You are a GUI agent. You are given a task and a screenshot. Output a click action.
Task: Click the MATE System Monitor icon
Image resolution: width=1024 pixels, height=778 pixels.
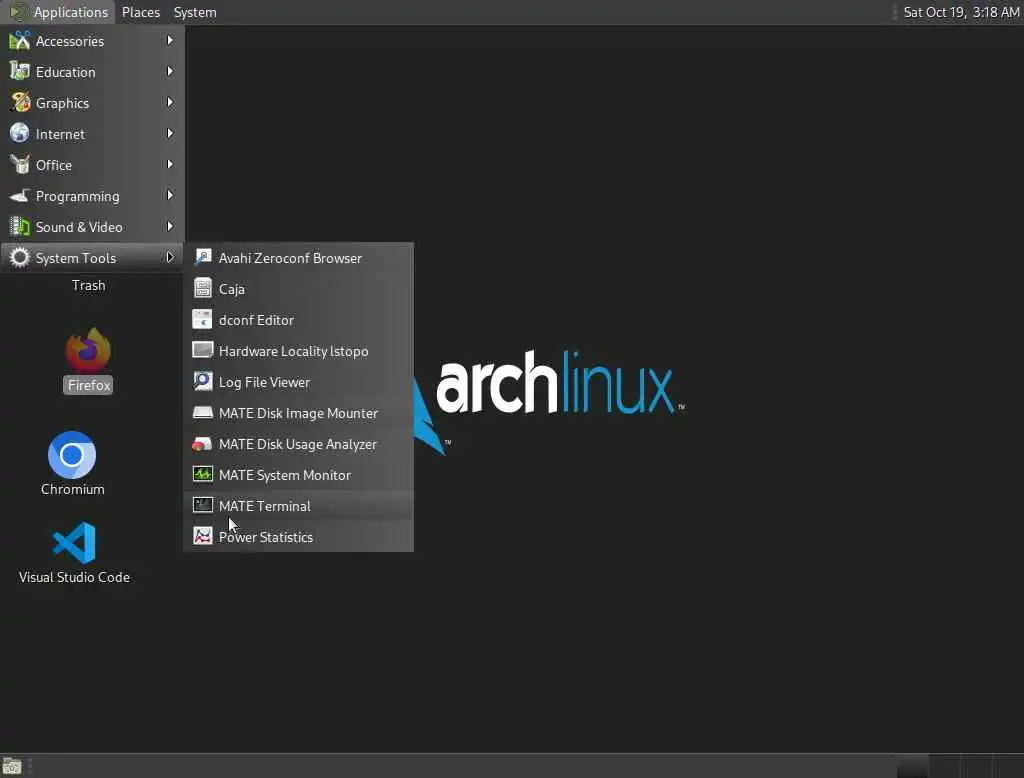[202, 474]
